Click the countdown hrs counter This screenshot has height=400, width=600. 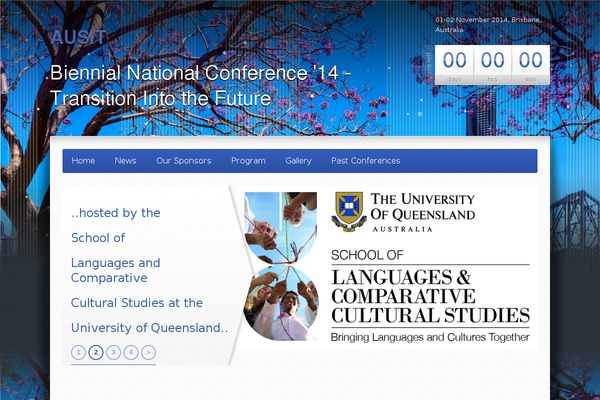tap(492, 65)
